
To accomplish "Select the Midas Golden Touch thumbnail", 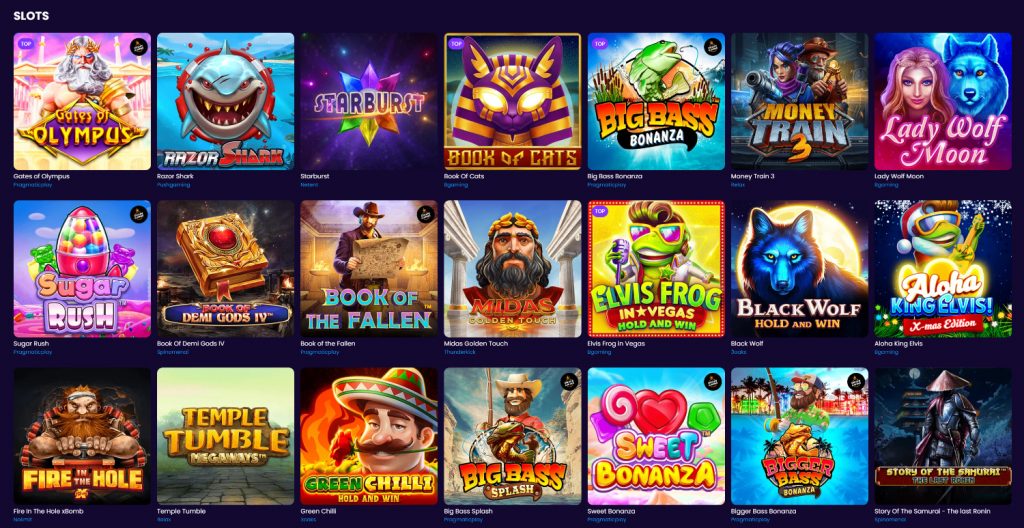I will point(513,269).
